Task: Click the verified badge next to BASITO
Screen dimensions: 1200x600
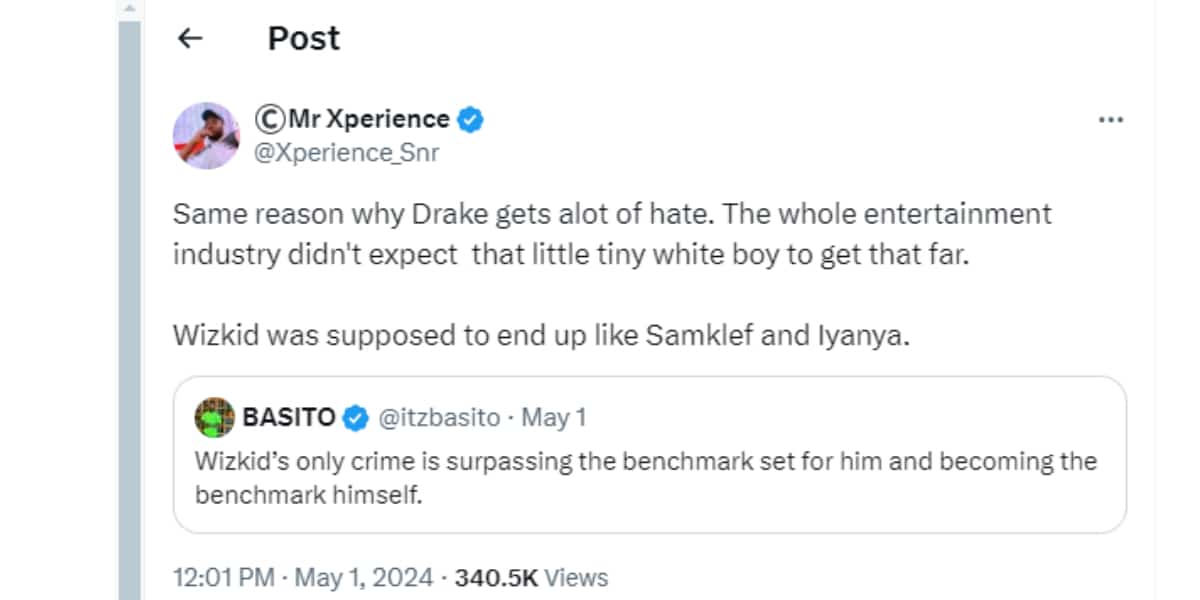Action: point(354,418)
